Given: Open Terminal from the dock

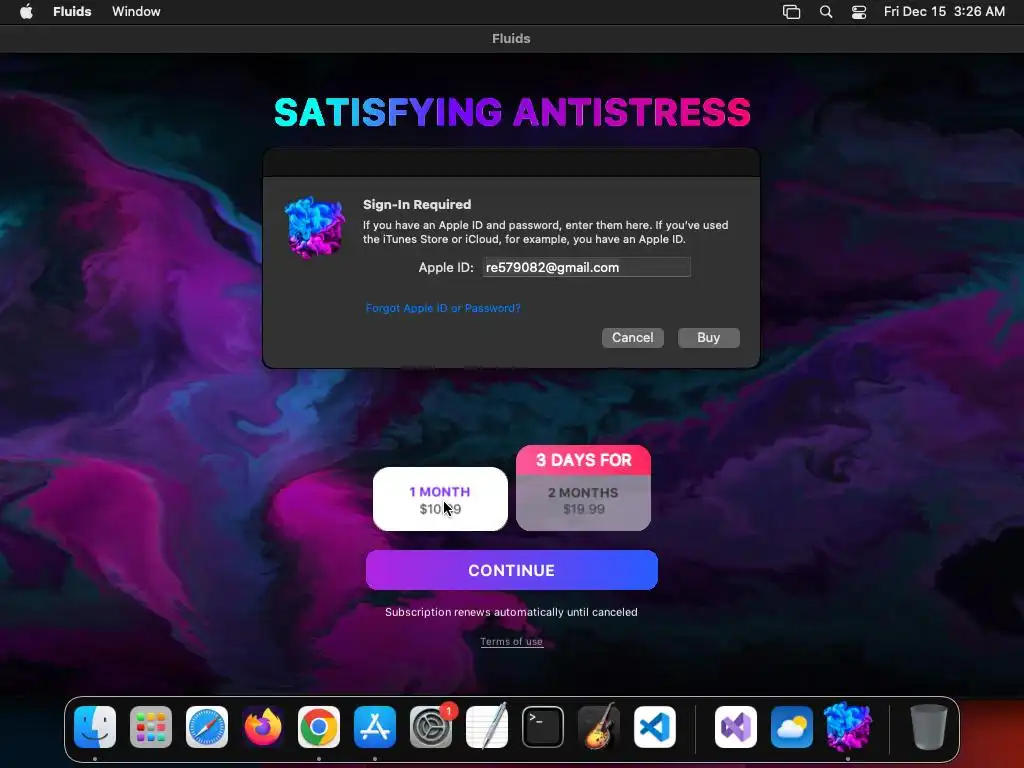Looking at the screenshot, I should pos(543,727).
